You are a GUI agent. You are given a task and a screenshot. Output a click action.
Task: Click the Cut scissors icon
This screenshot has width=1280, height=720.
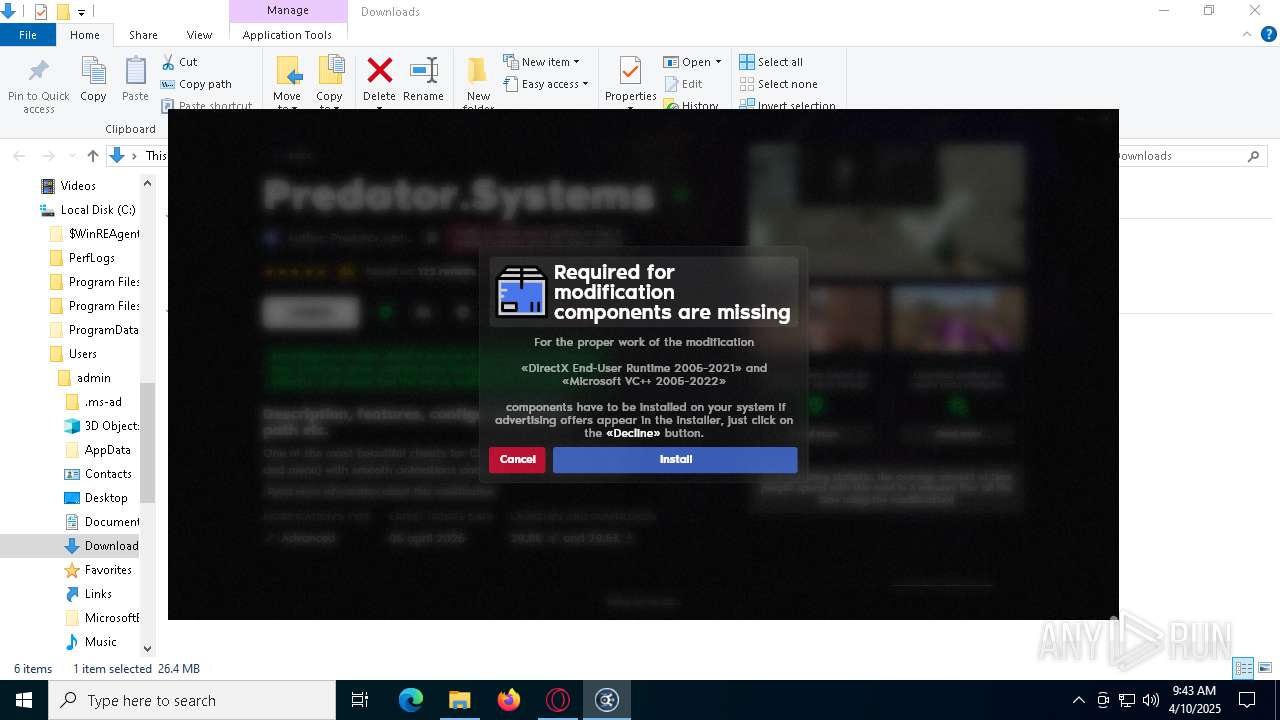click(168, 62)
